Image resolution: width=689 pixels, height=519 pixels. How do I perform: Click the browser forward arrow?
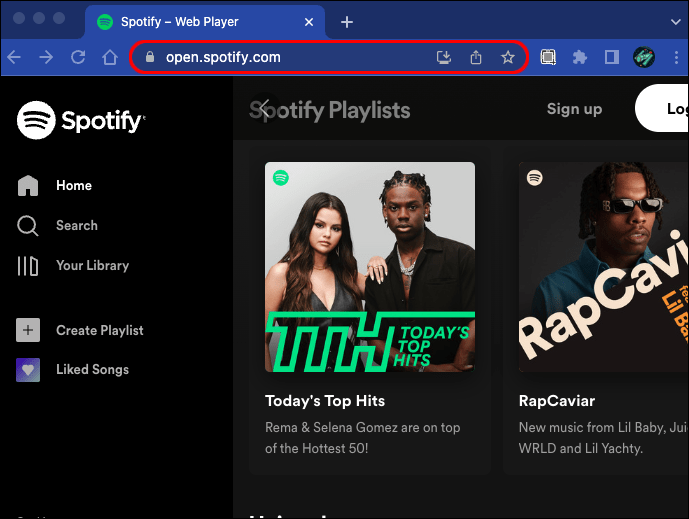[x=46, y=57]
